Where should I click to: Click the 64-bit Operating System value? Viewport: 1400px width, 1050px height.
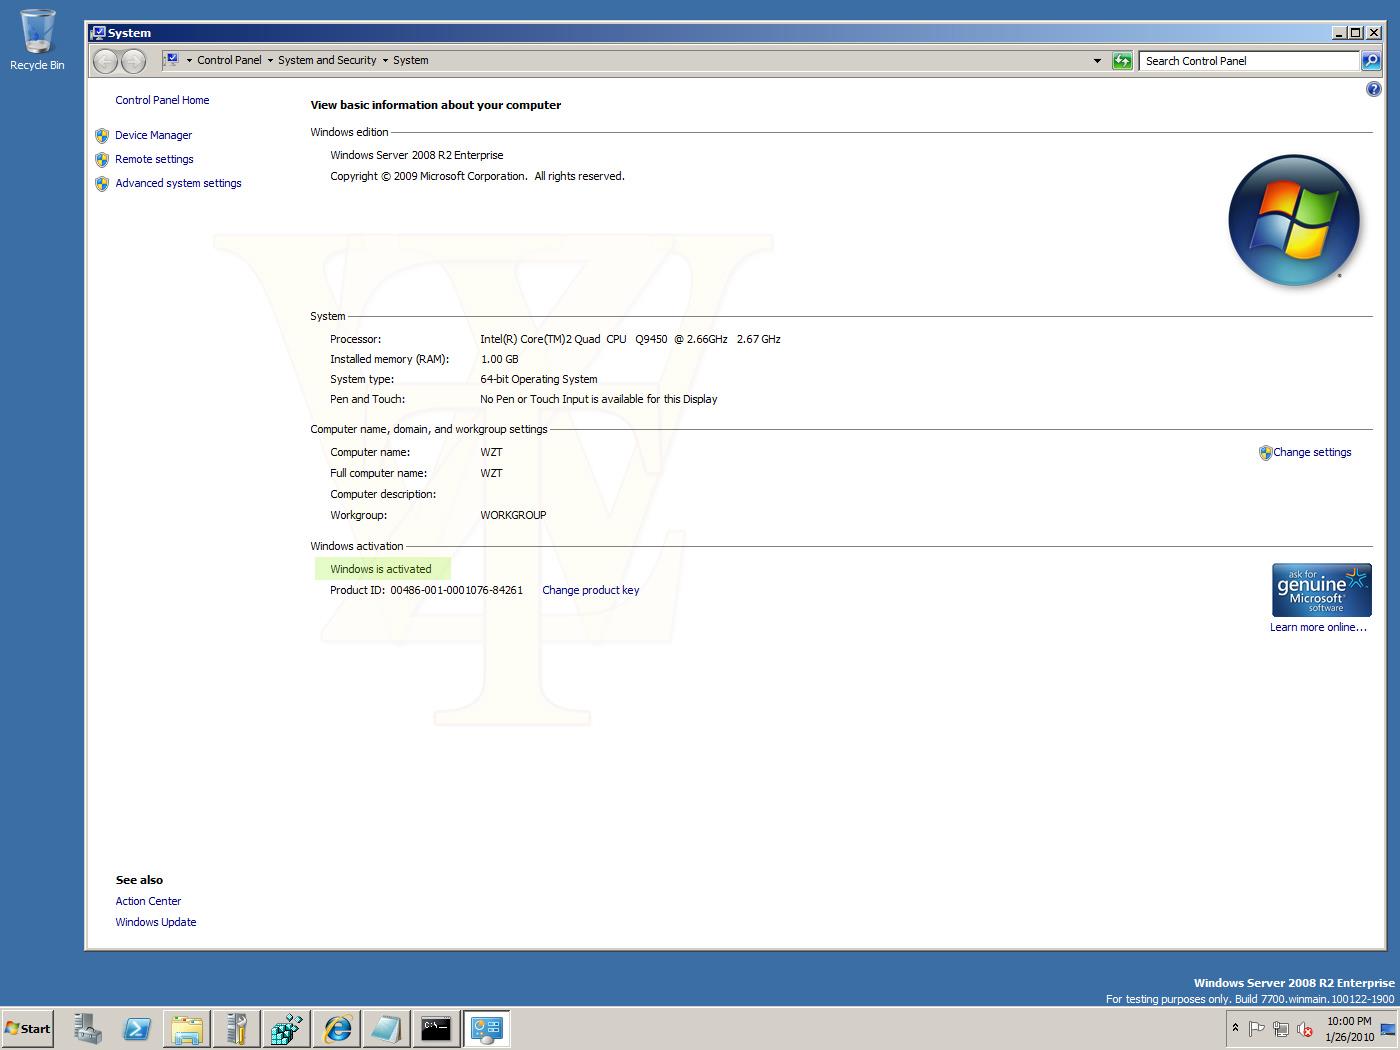(x=538, y=379)
